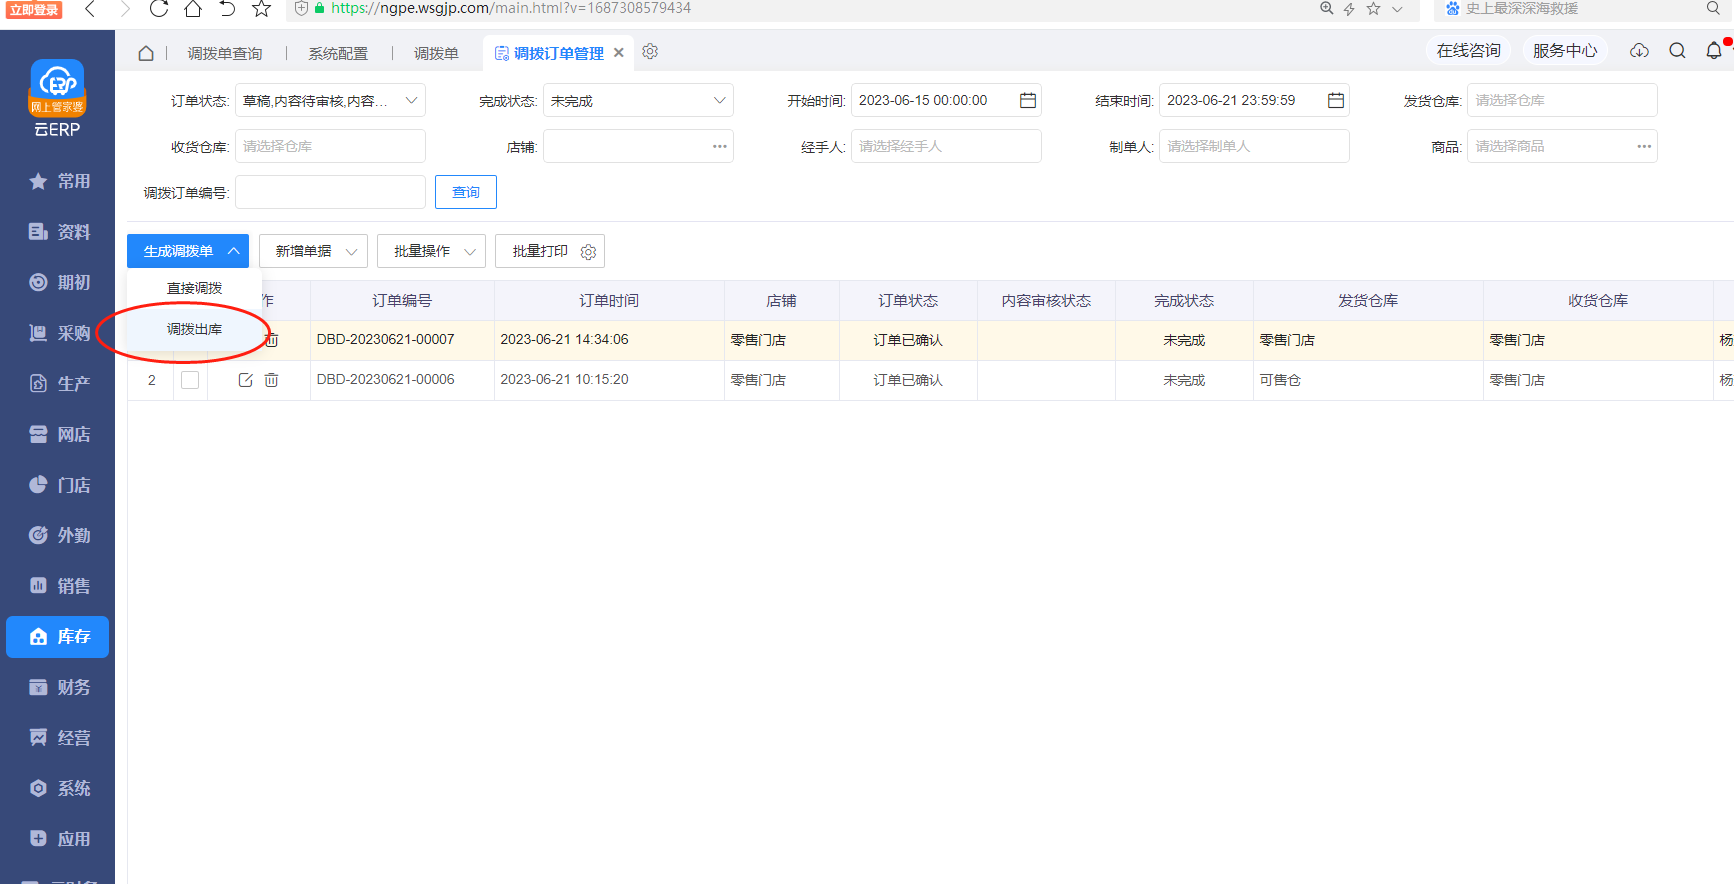Viewport: 1734px width, 884px height.
Task: Delete order DBD-20230621-00006 trash icon
Action: 271,380
